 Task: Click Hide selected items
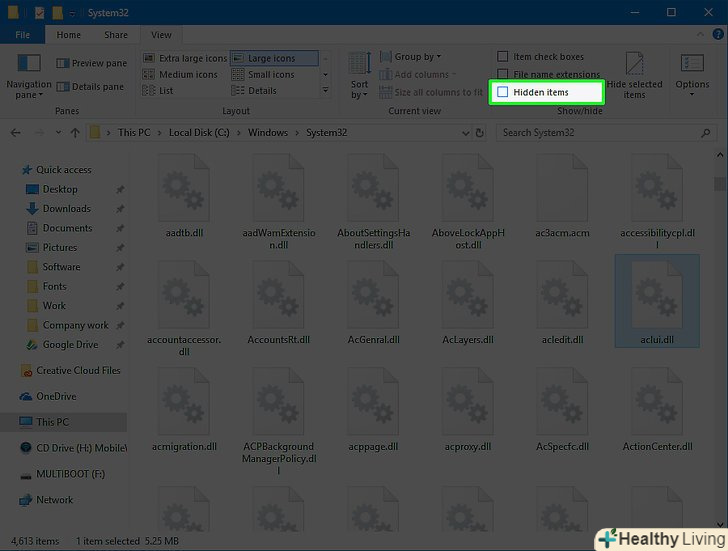point(634,76)
